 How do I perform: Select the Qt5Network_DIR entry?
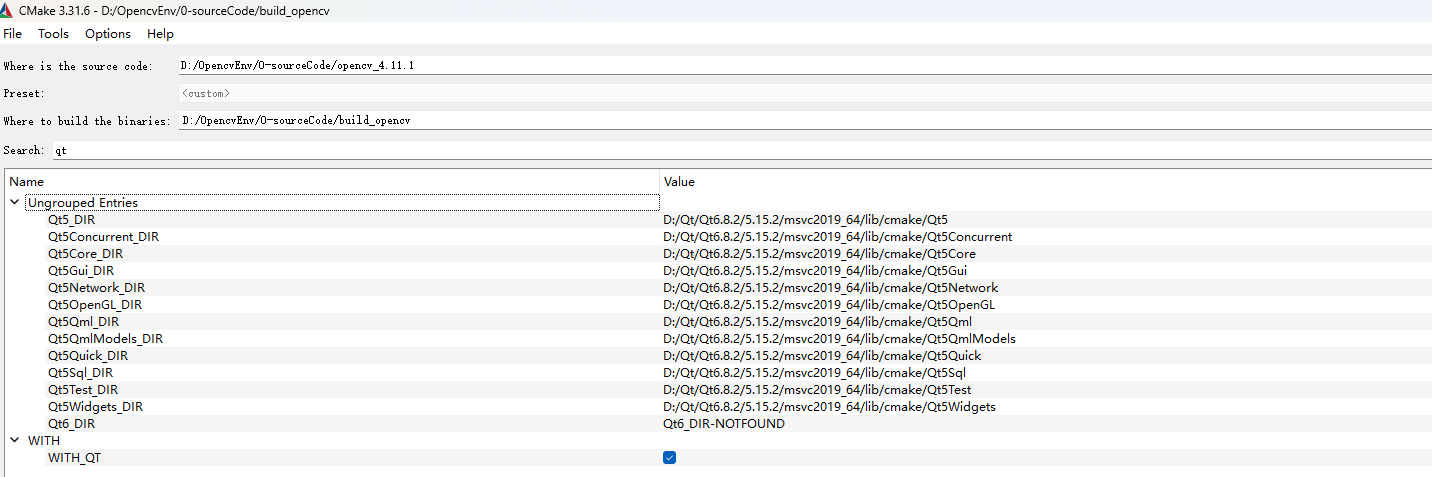point(97,288)
